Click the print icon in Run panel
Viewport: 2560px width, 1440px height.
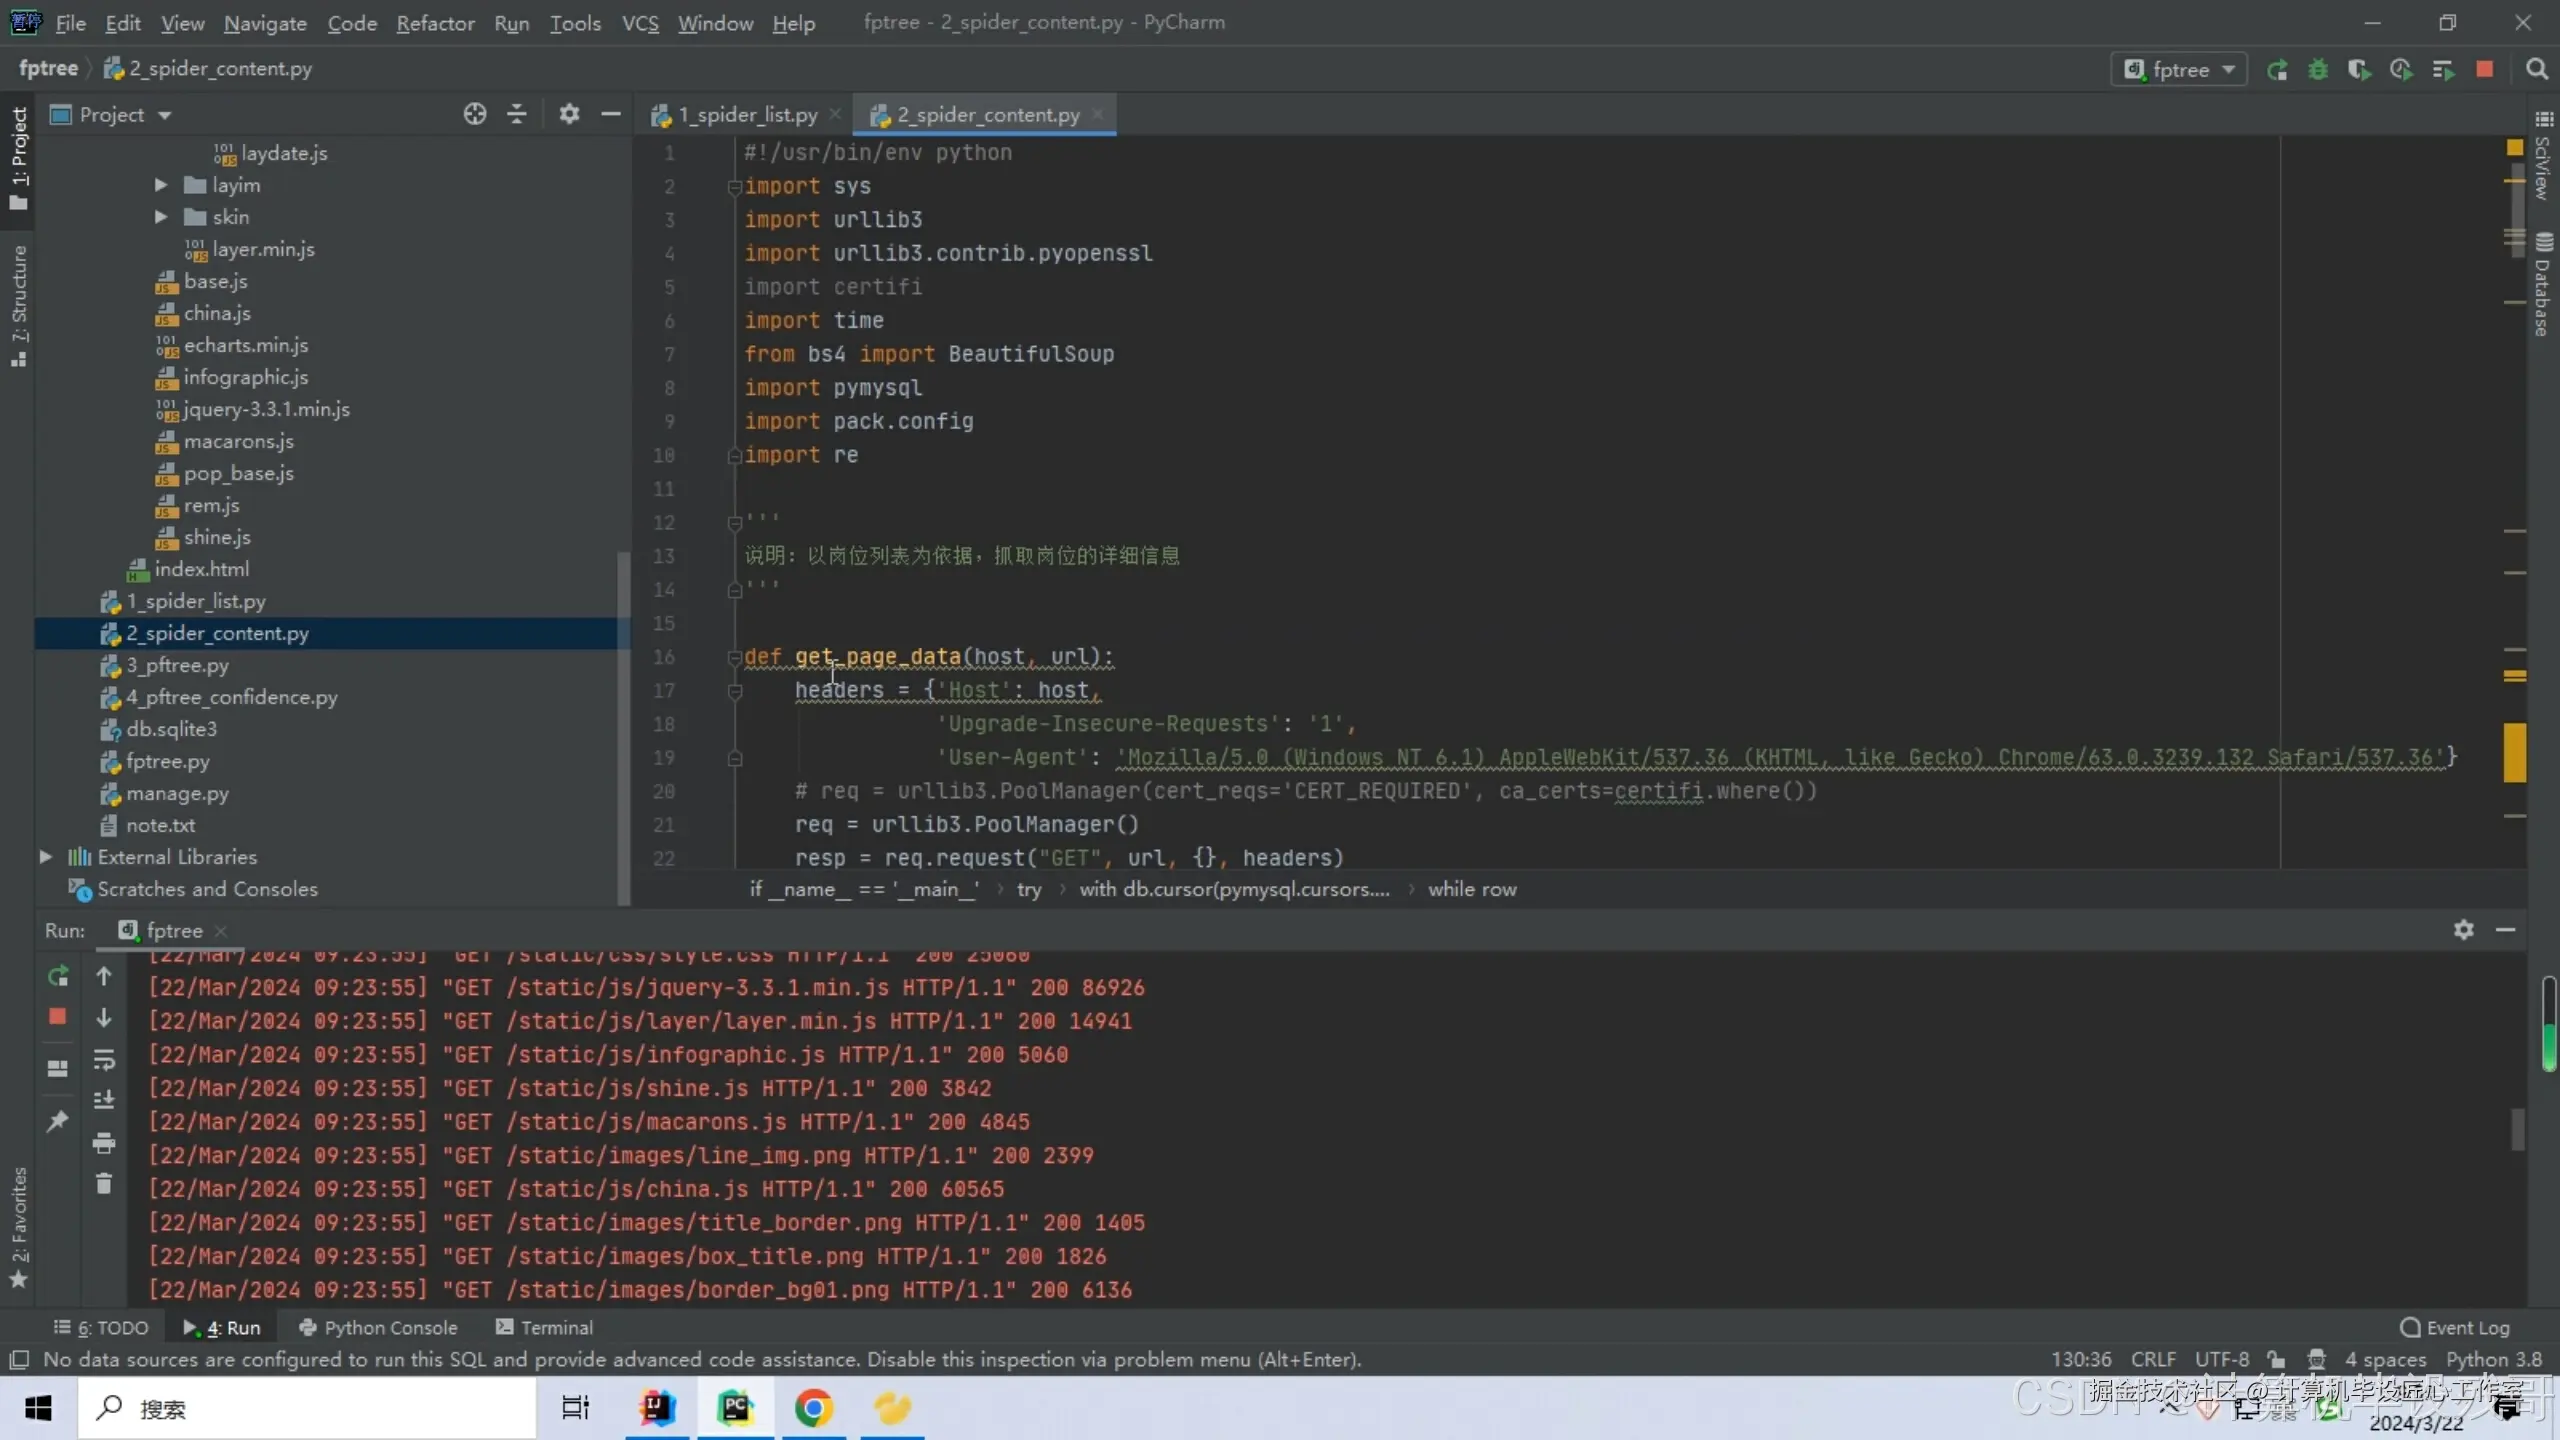click(x=104, y=1142)
